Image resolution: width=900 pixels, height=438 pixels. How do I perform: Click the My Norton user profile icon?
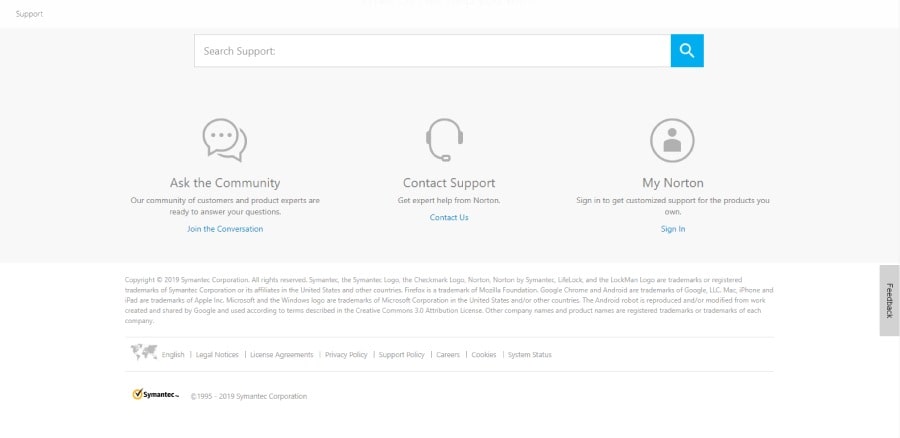tap(672, 140)
